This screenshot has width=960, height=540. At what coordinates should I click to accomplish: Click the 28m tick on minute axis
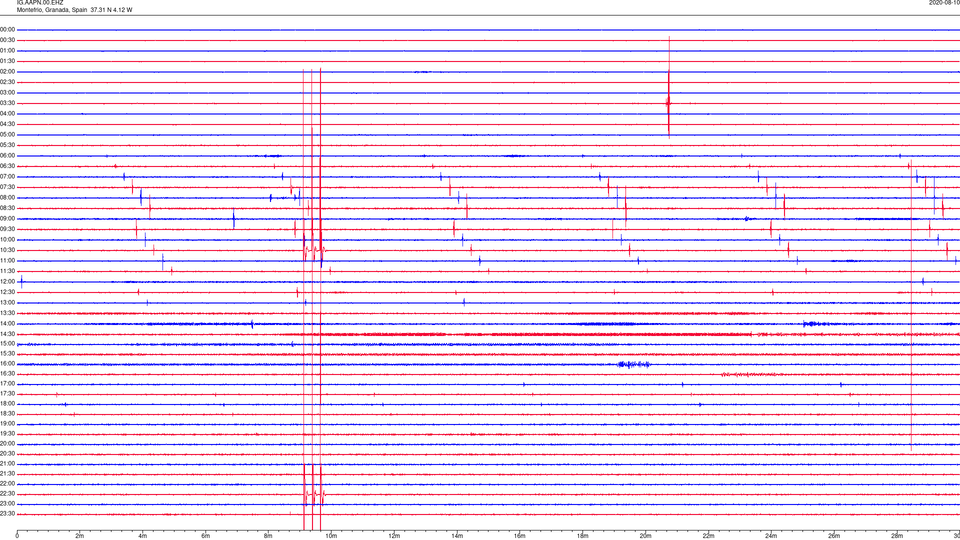click(897, 536)
